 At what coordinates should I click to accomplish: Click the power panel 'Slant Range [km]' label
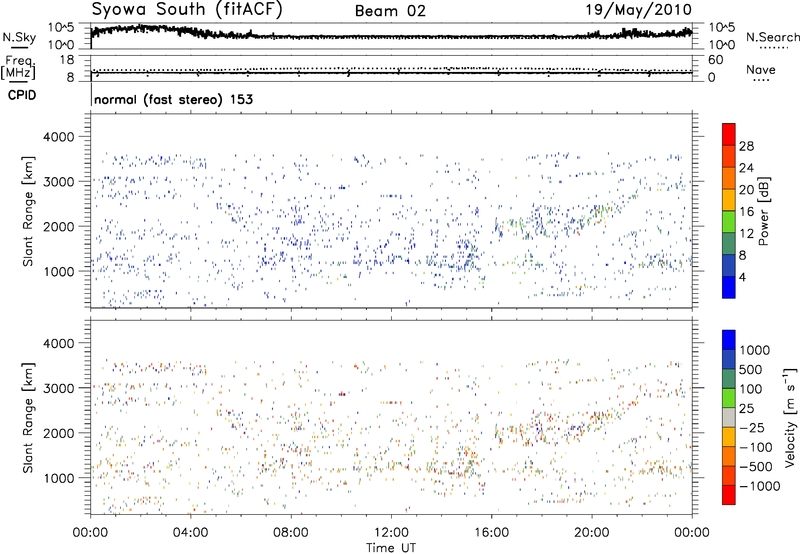pyautogui.click(x=28, y=211)
